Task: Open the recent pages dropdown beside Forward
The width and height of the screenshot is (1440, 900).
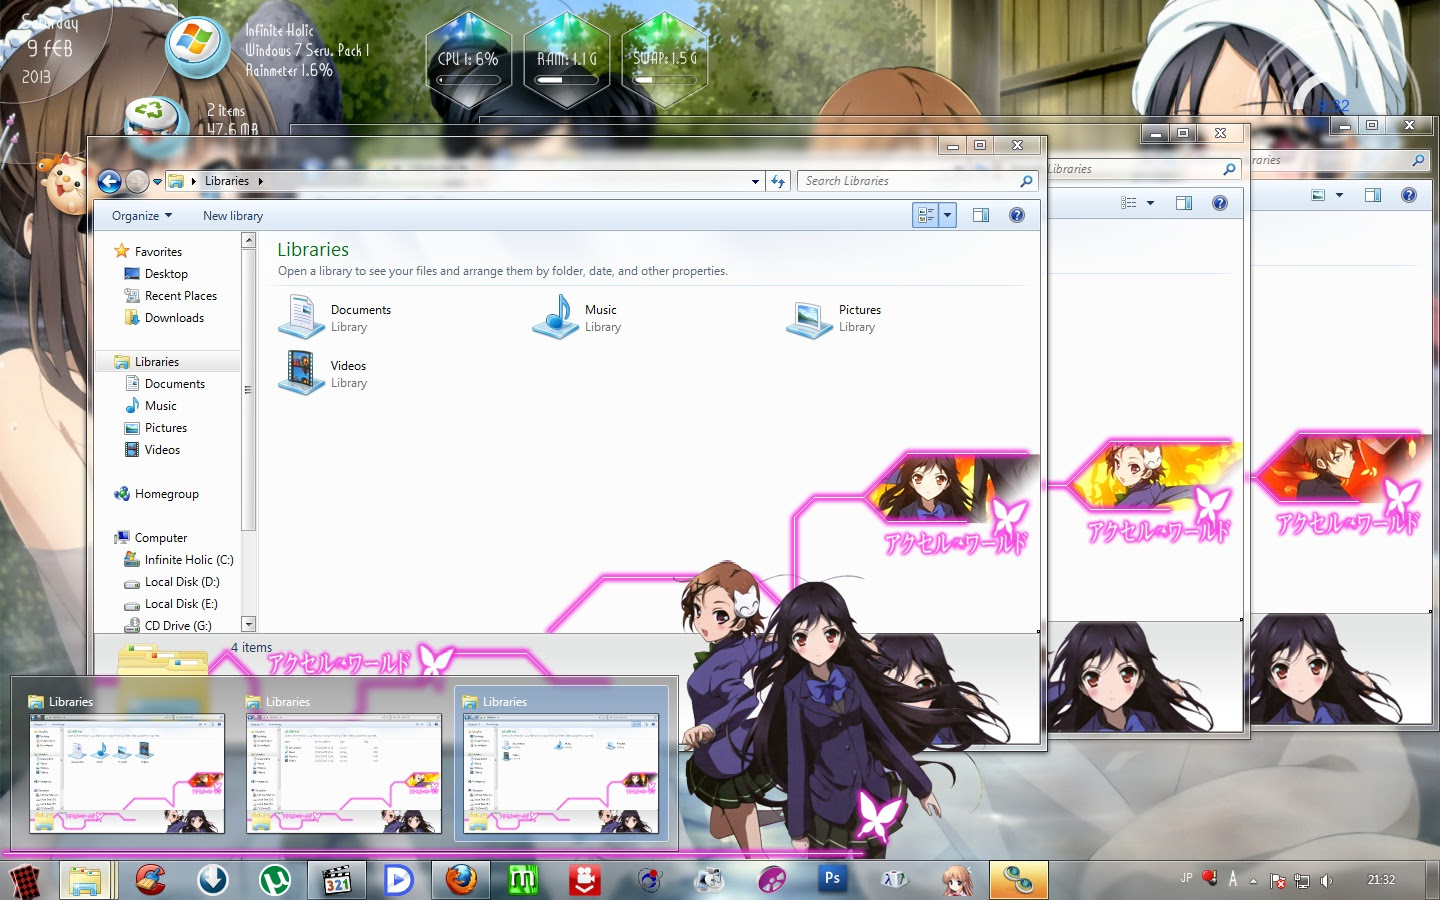Action: [x=157, y=182]
